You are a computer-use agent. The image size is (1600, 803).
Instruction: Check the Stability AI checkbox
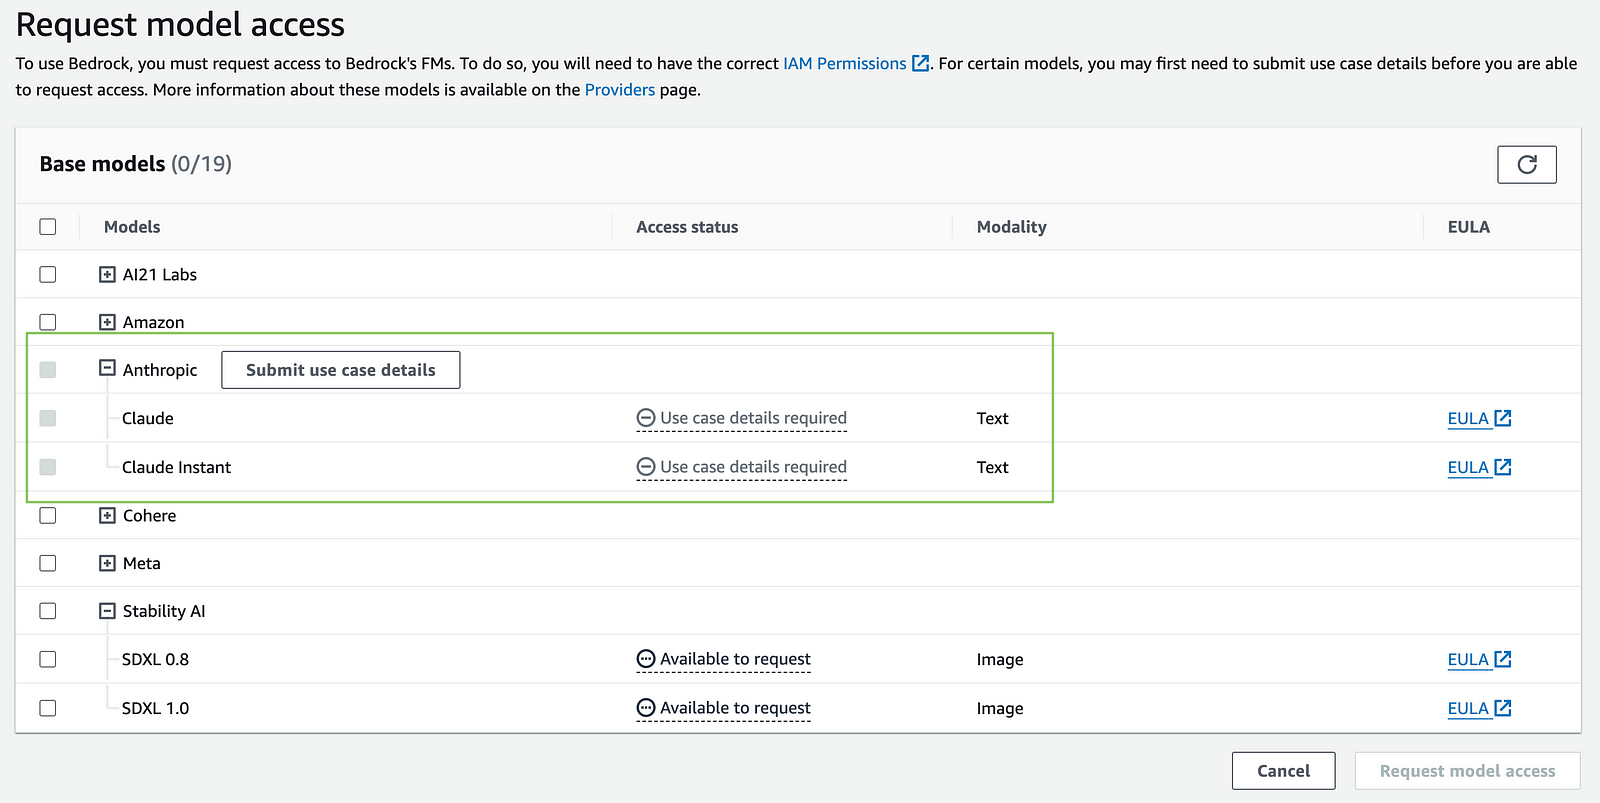(48, 611)
